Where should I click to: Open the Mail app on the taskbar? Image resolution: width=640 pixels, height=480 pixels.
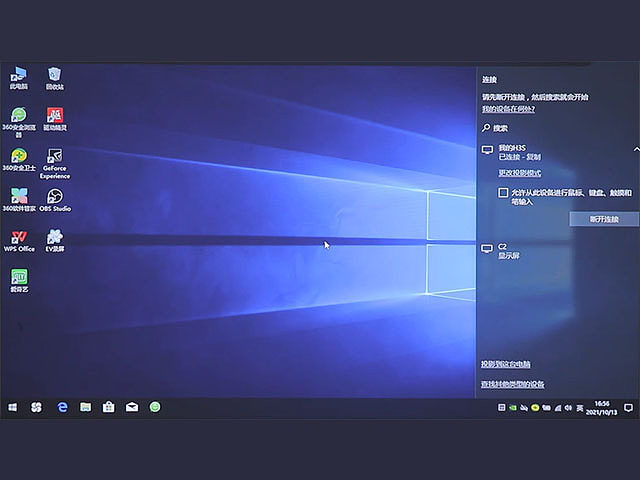tap(132, 407)
